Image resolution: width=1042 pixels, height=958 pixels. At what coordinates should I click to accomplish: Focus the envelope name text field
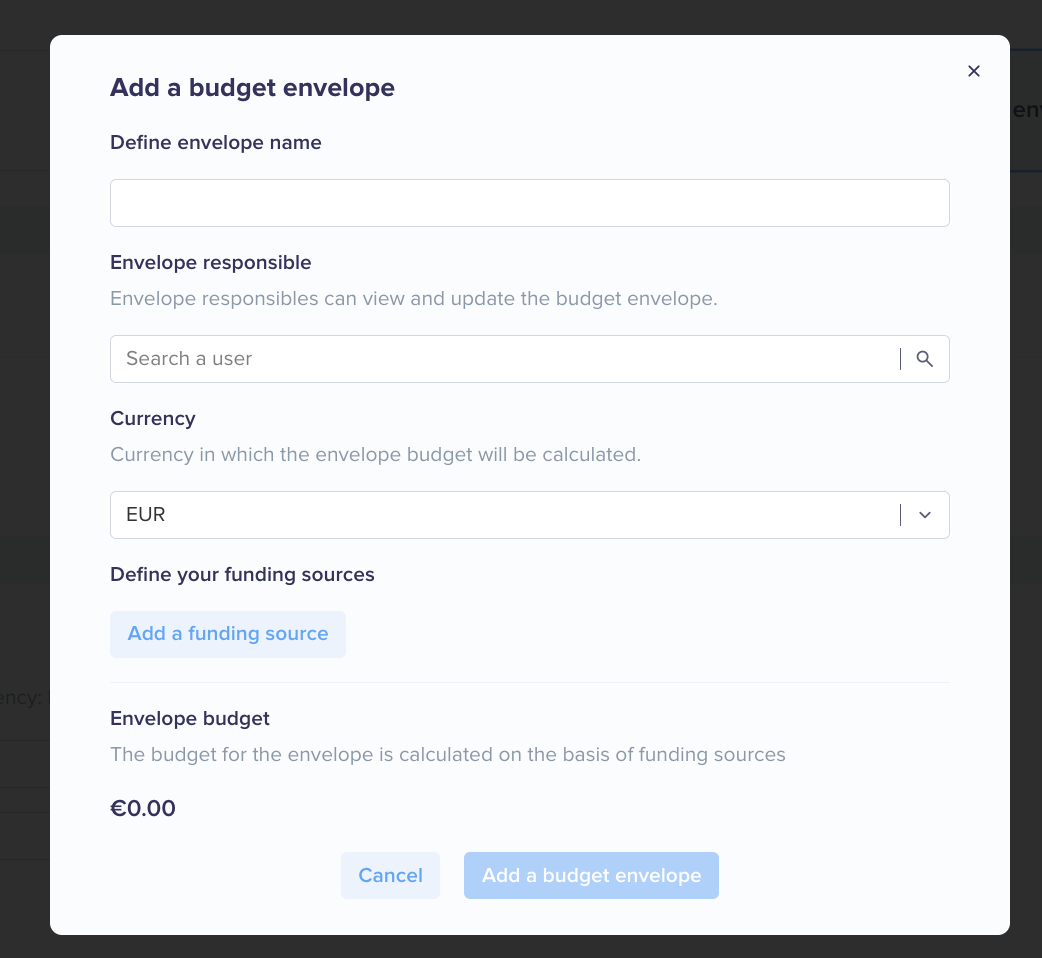click(530, 203)
